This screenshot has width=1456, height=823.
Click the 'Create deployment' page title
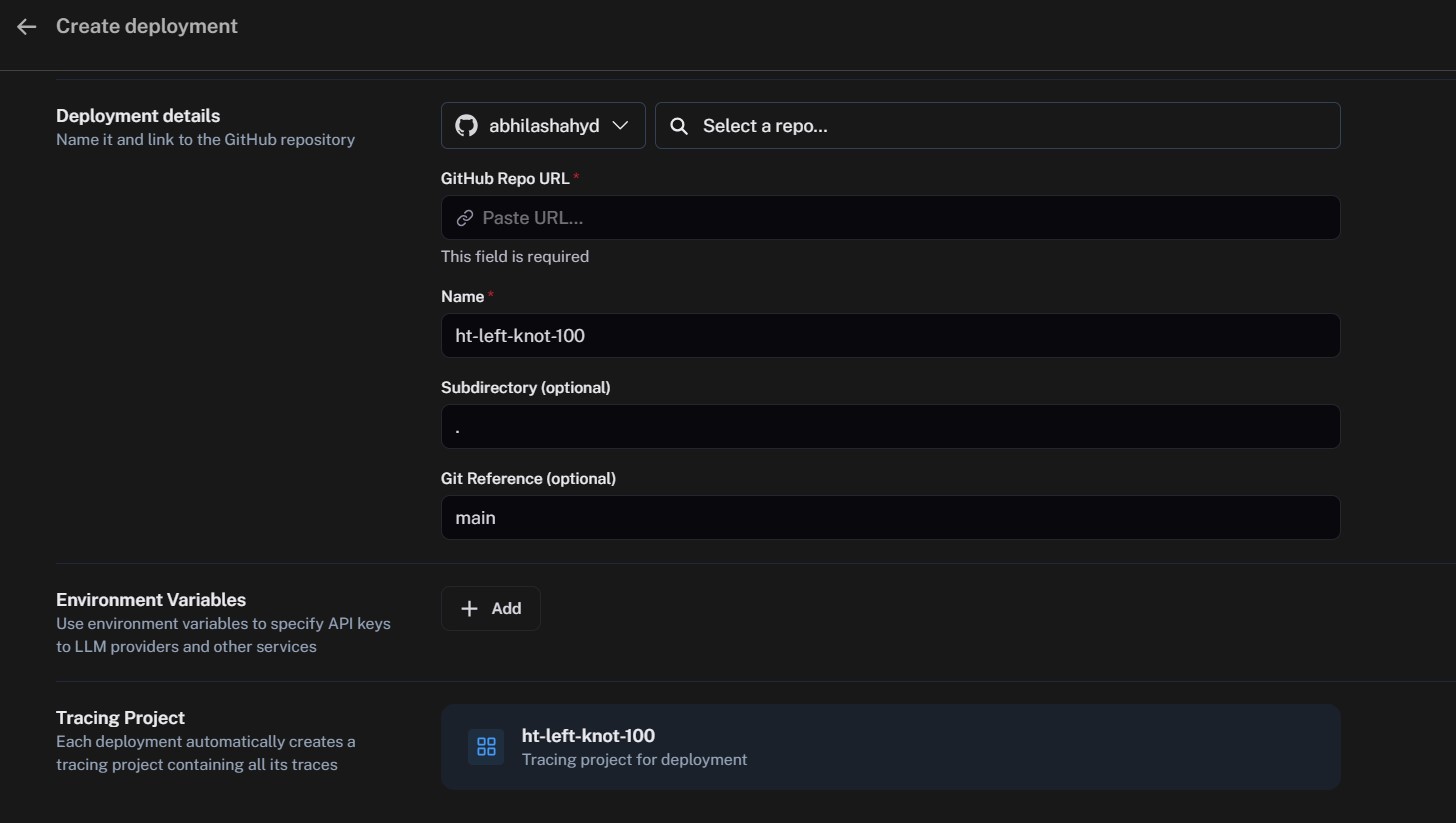tap(147, 27)
